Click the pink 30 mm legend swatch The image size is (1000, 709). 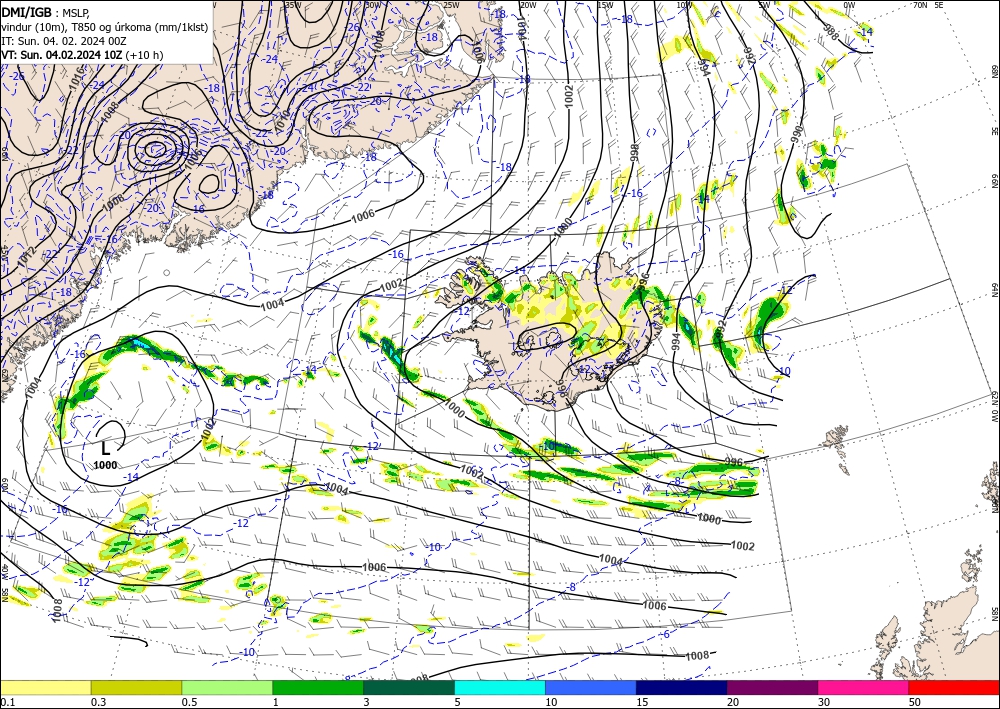coord(864,687)
